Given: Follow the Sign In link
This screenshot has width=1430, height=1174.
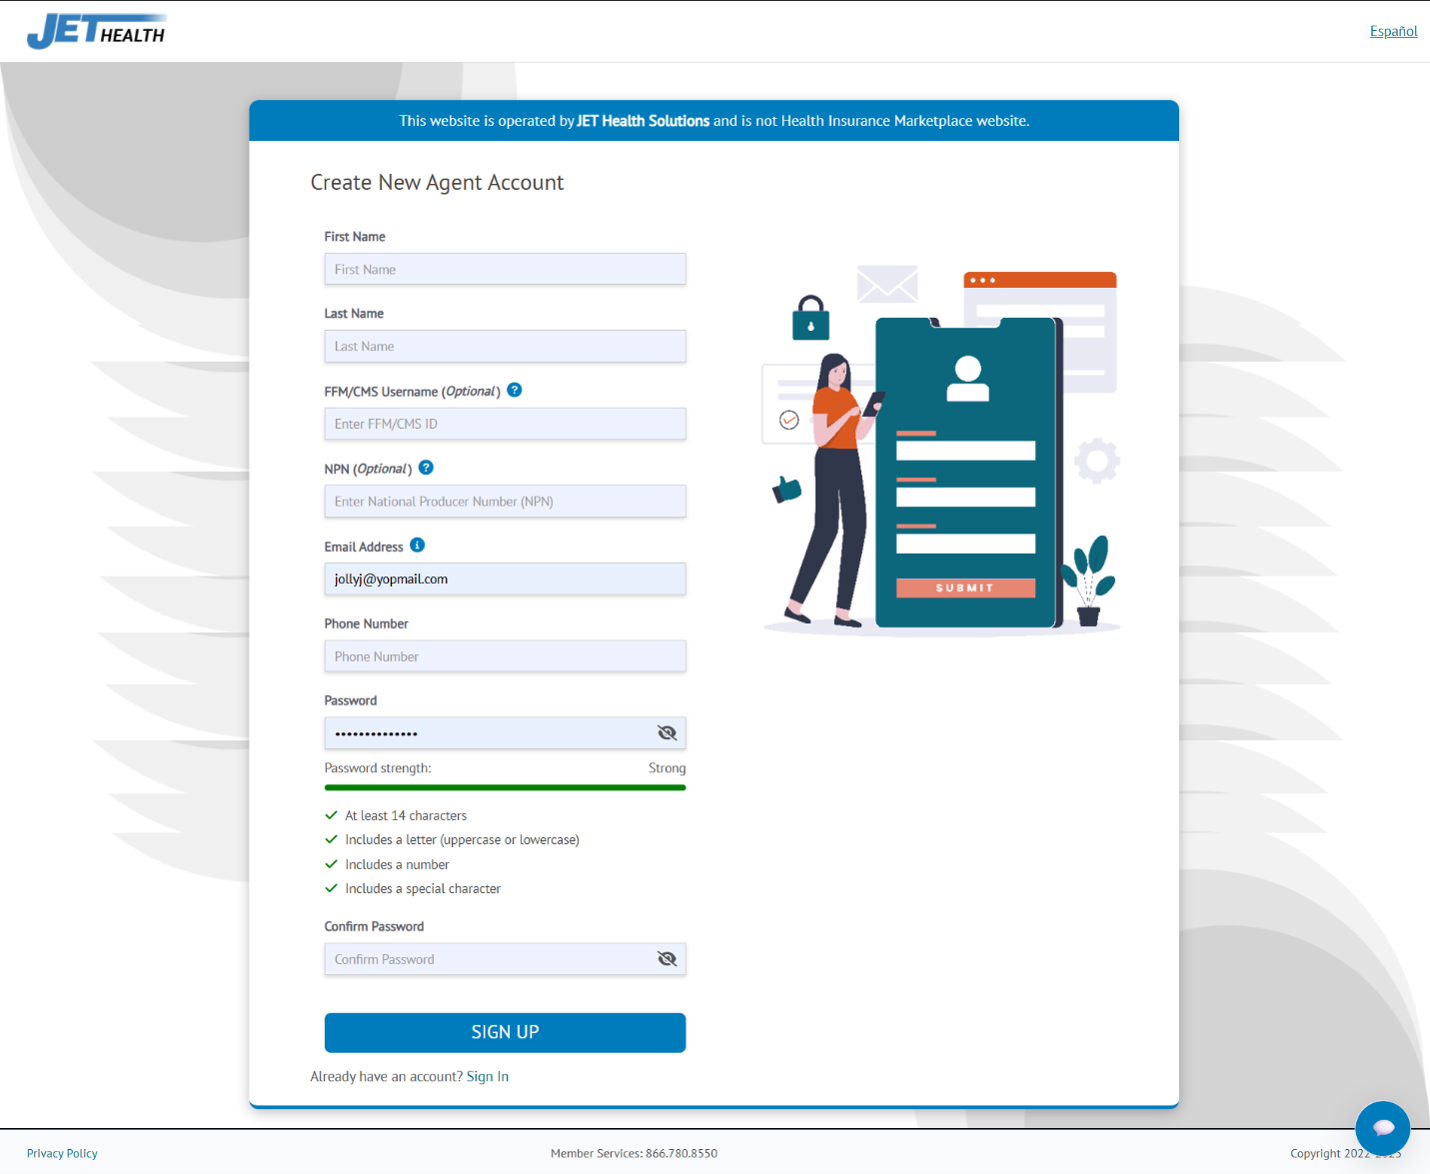Looking at the screenshot, I should pos(487,1076).
